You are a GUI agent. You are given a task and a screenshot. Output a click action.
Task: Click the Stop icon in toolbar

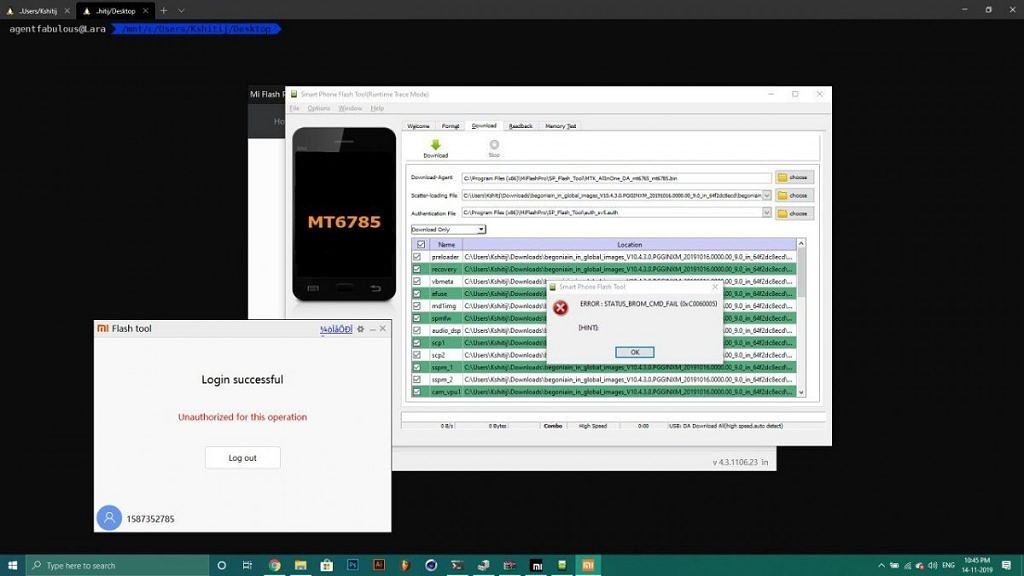tap(494, 145)
